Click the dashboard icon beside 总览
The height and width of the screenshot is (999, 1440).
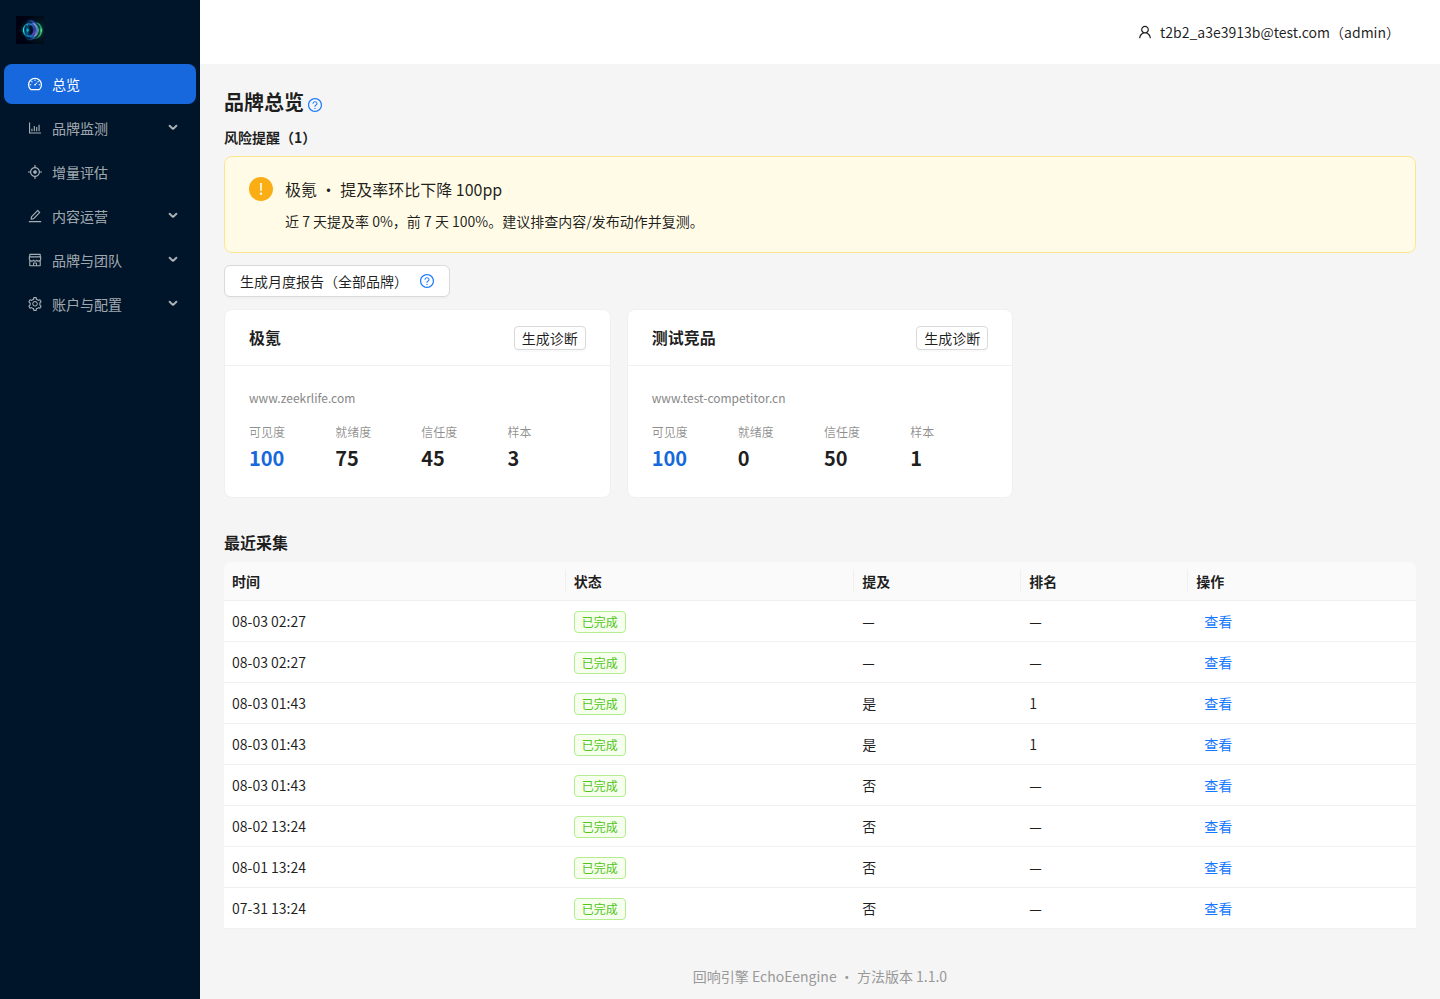[x=35, y=85]
